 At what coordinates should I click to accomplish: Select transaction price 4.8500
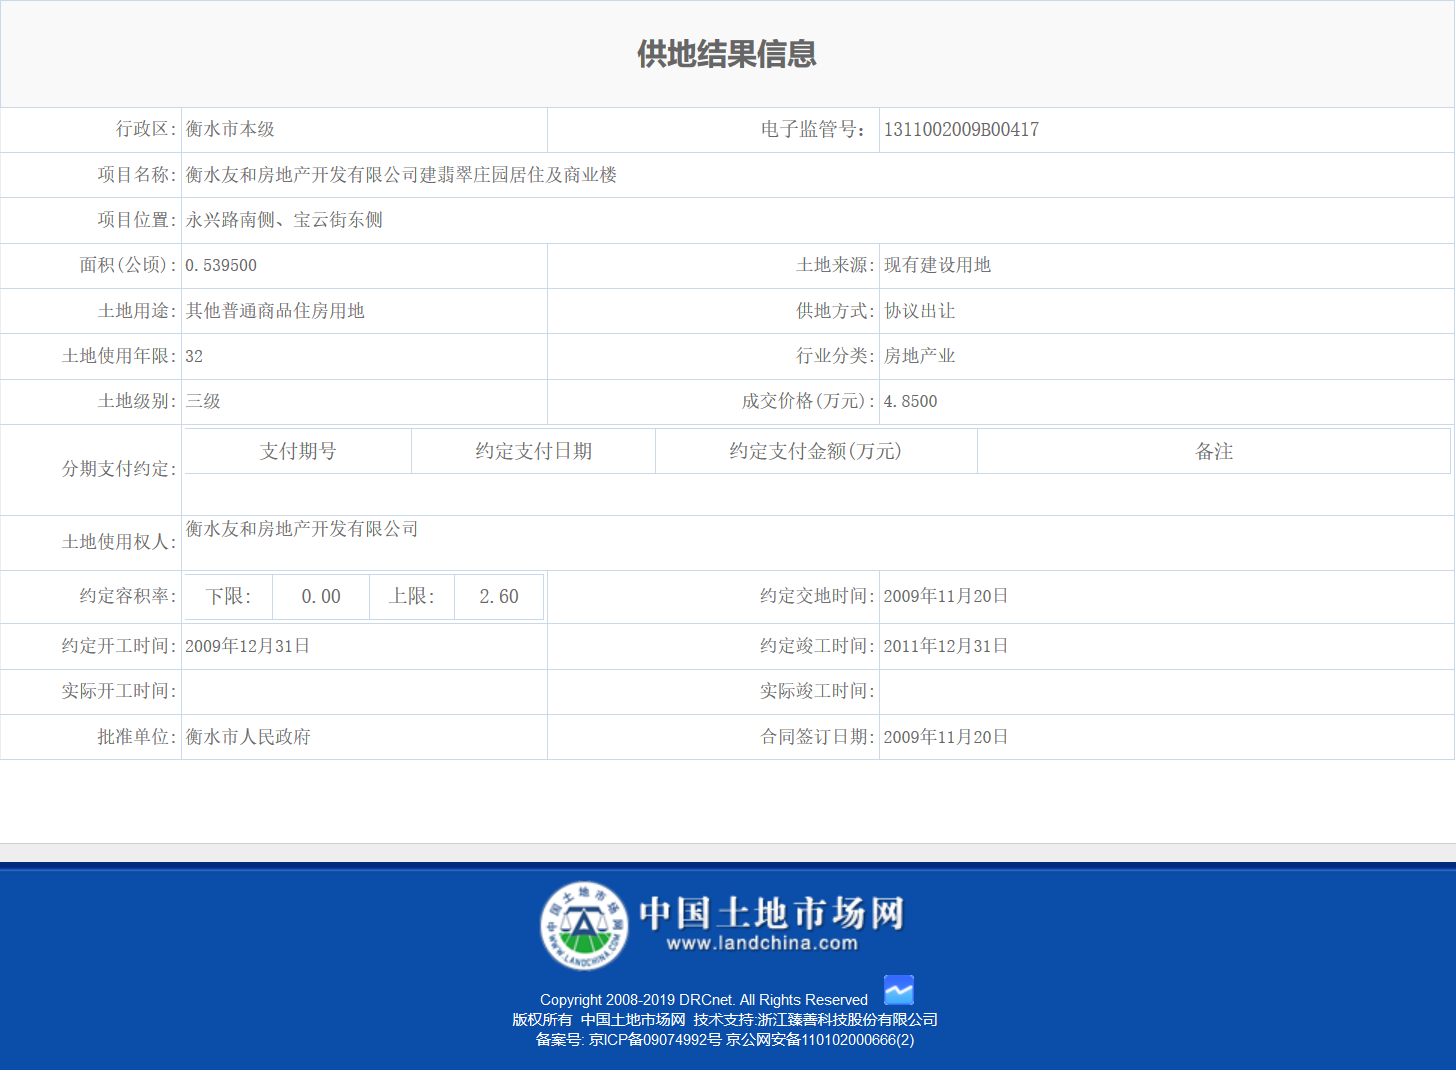point(910,401)
